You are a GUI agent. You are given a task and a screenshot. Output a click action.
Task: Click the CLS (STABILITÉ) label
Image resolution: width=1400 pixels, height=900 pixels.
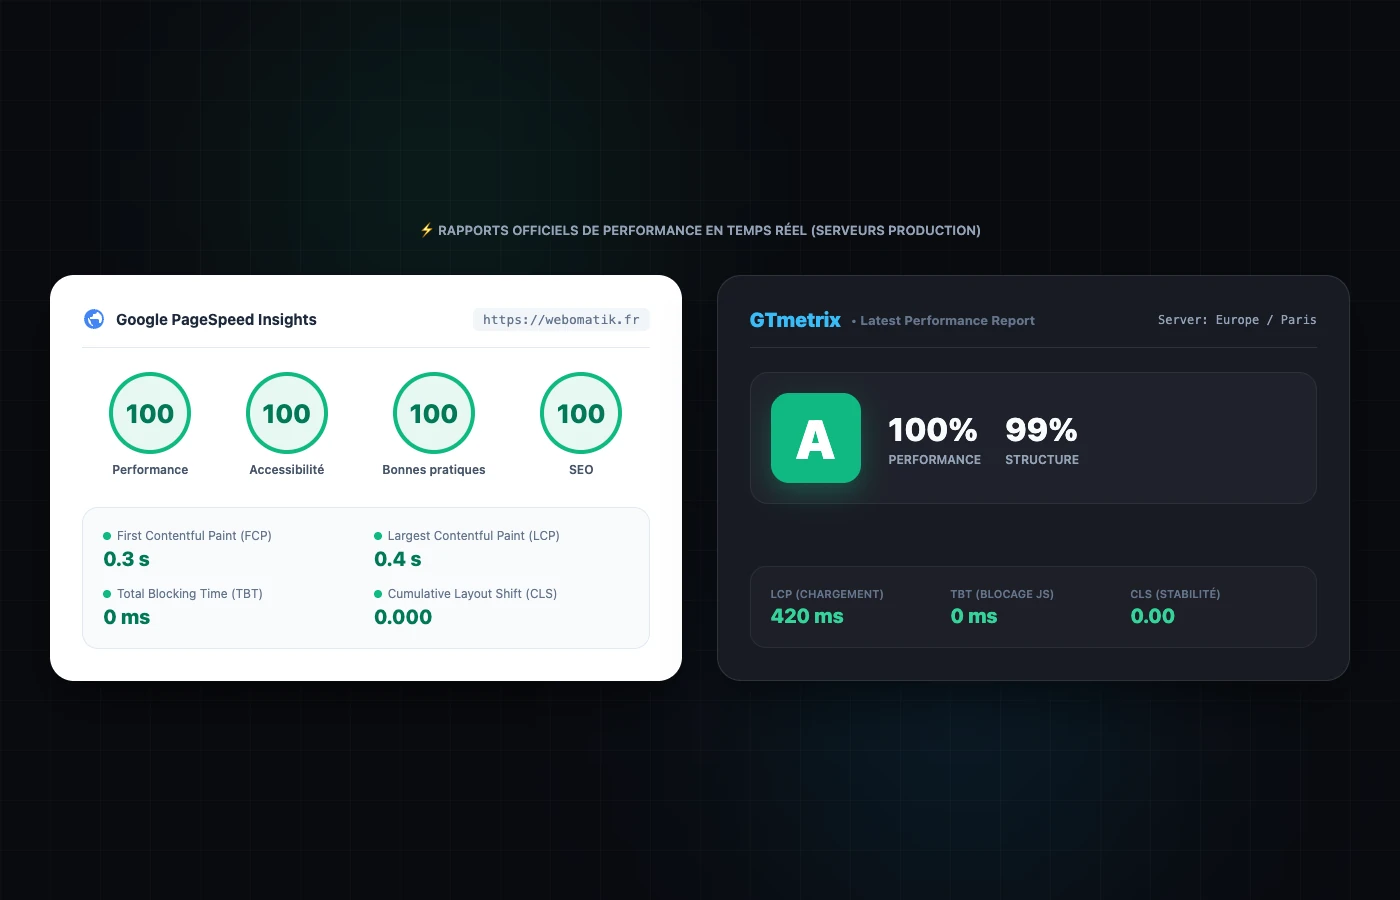tap(1175, 594)
